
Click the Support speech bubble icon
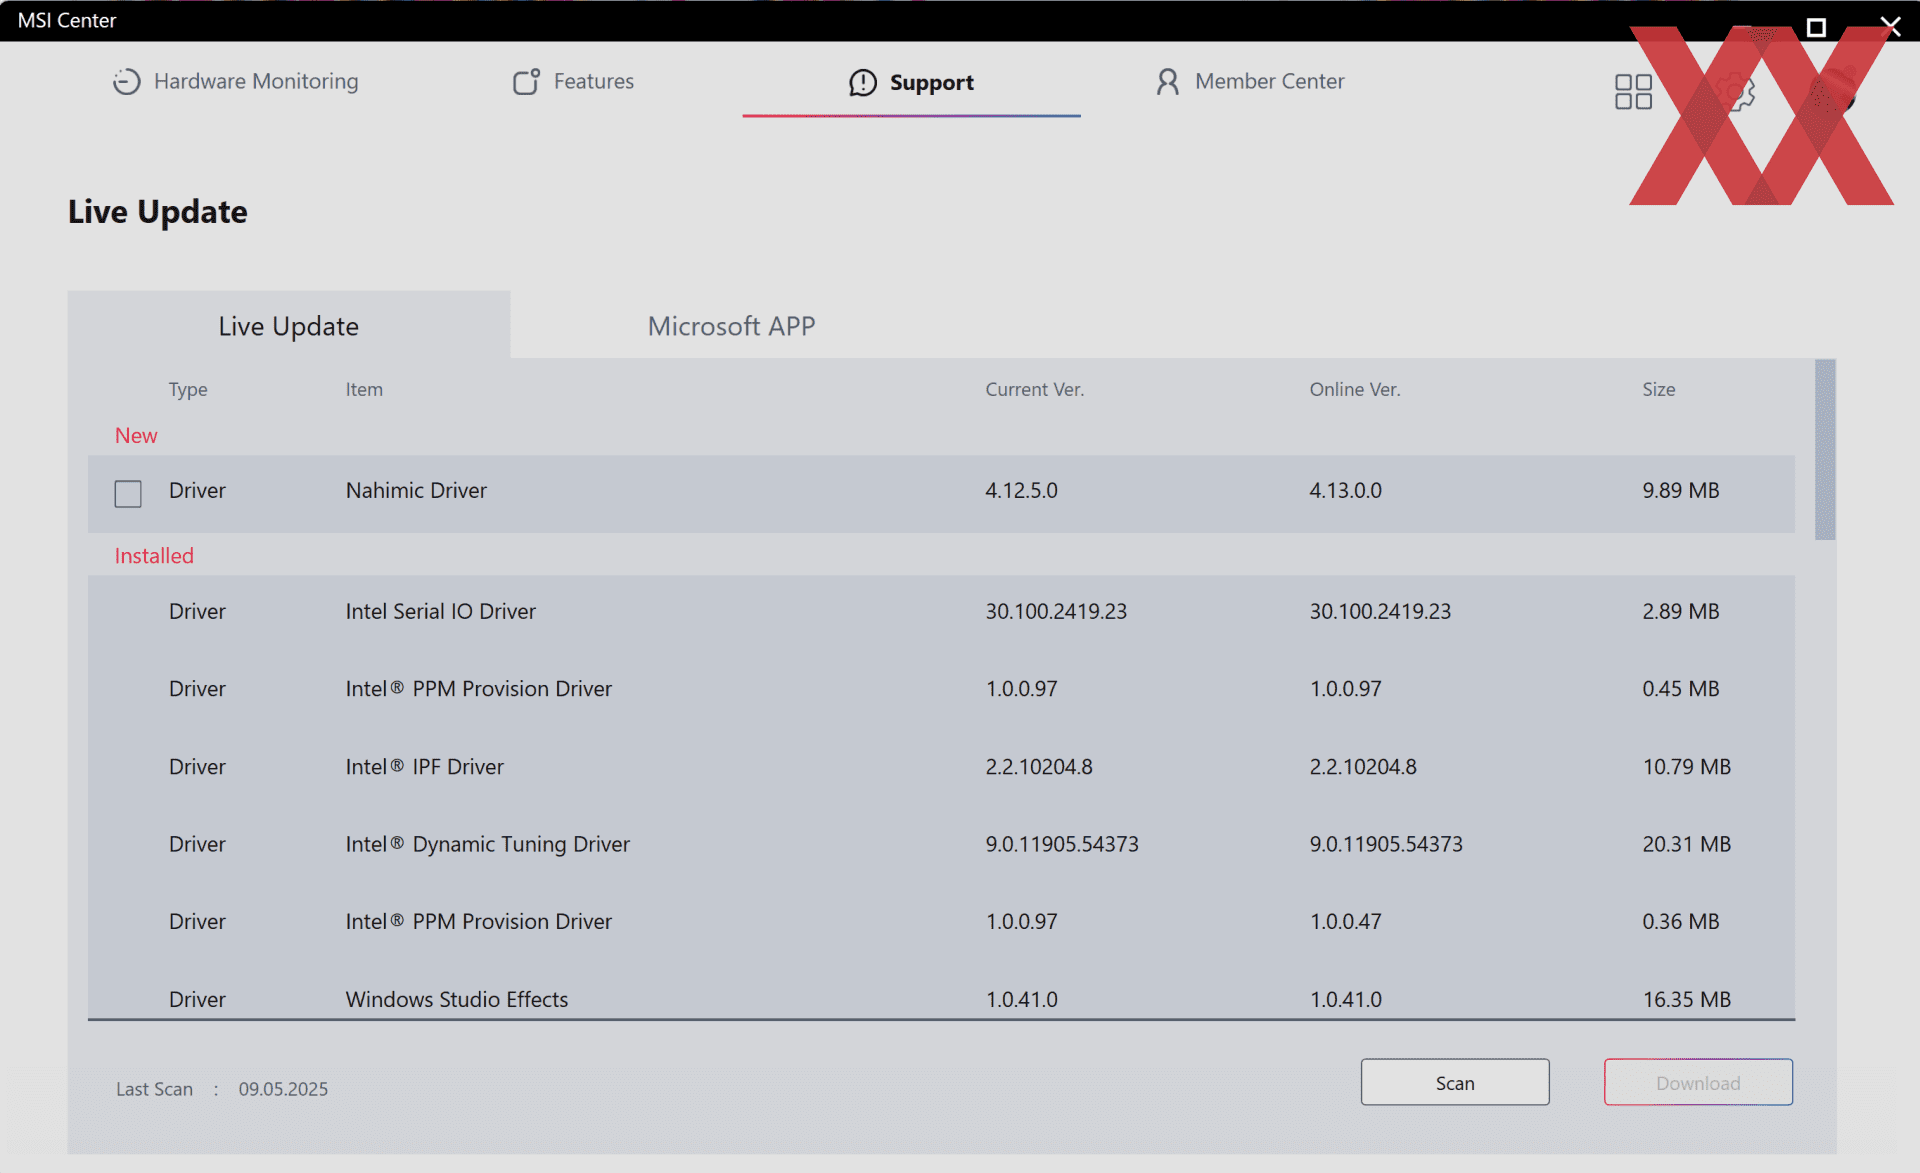pos(862,83)
